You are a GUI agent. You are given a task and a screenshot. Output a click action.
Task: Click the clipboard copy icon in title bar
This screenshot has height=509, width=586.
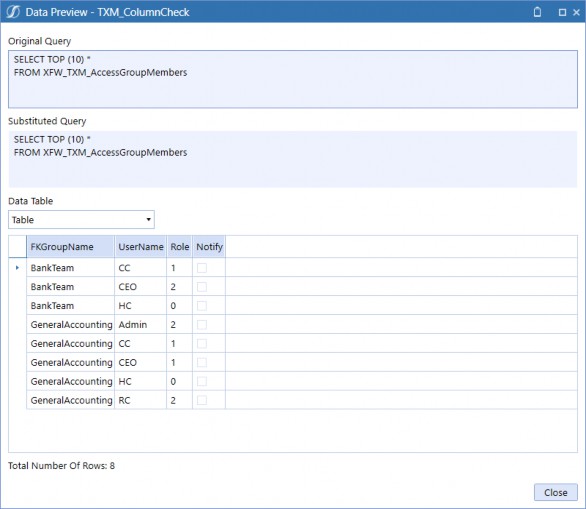pos(537,12)
